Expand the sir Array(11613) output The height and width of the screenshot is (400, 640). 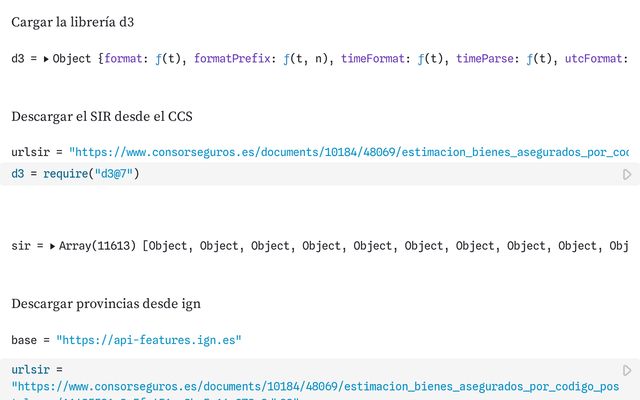[x=52, y=246]
